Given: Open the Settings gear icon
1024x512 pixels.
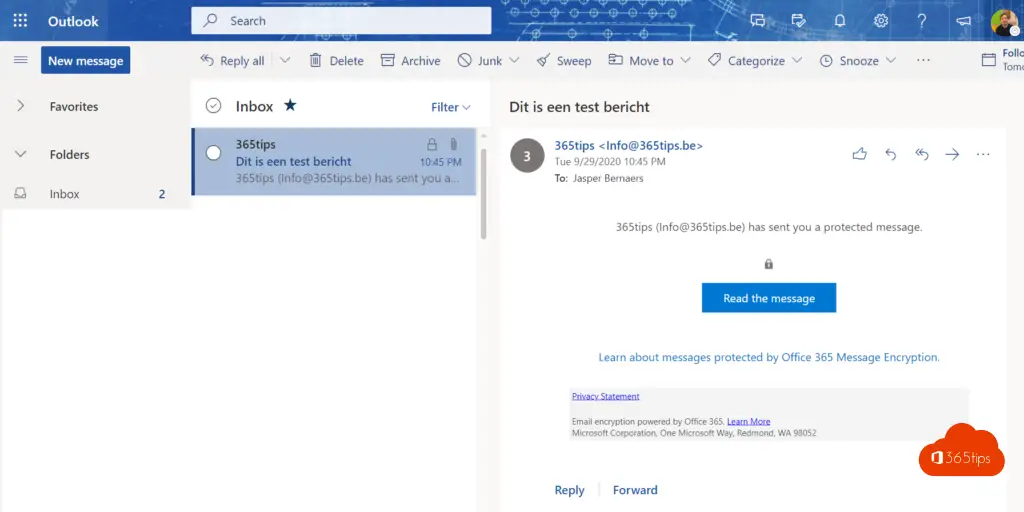Looking at the screenshot, I should click(881, 21).
